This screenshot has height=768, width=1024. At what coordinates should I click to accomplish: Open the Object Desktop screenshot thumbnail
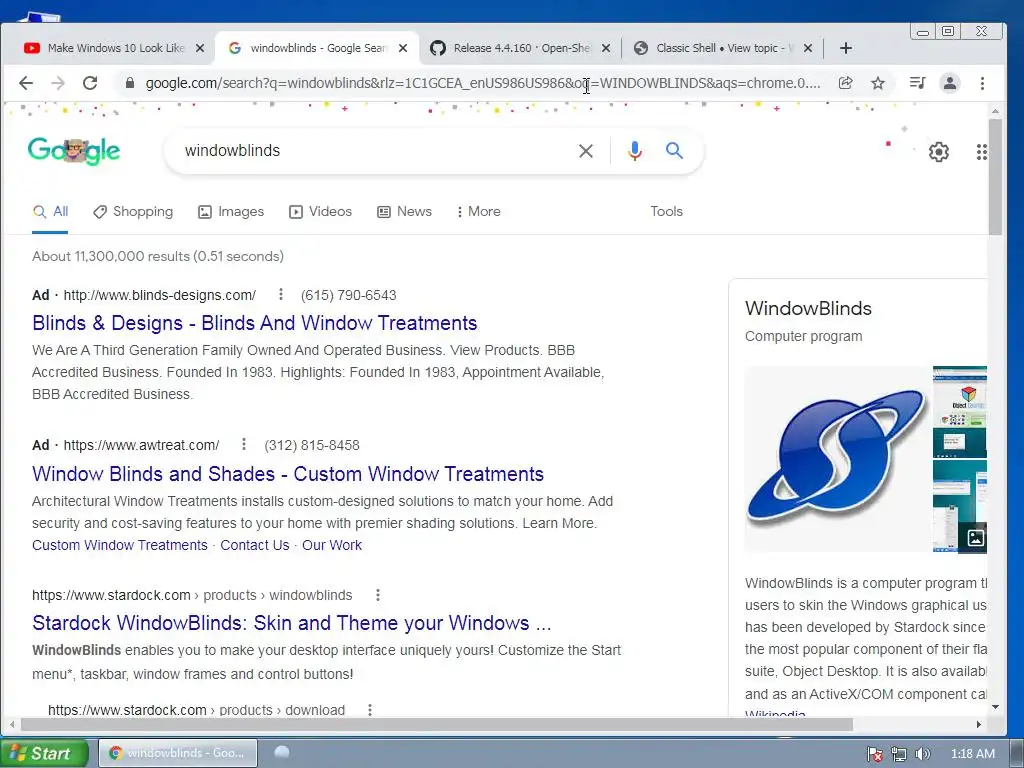[959, 411]
